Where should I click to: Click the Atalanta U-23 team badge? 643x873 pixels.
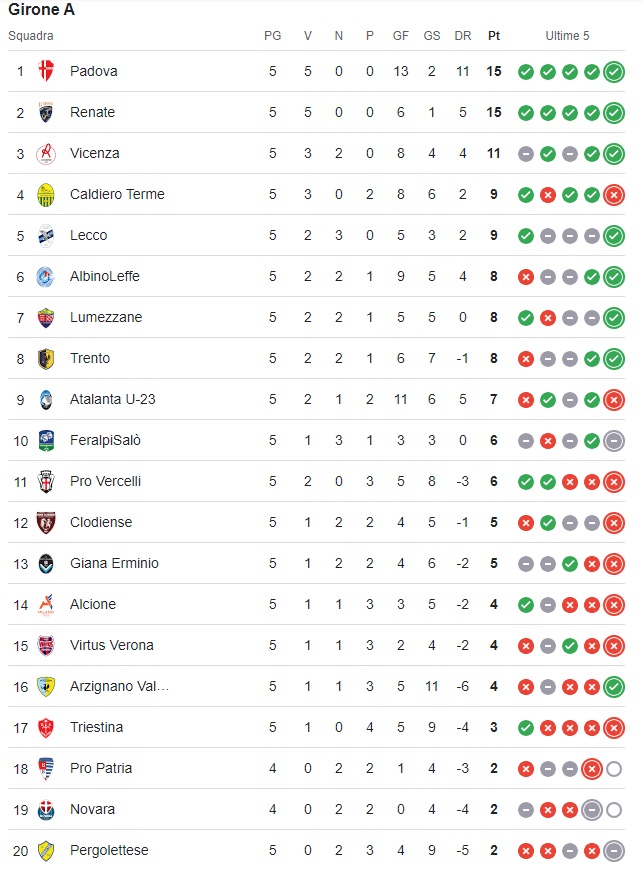point(46,399)
